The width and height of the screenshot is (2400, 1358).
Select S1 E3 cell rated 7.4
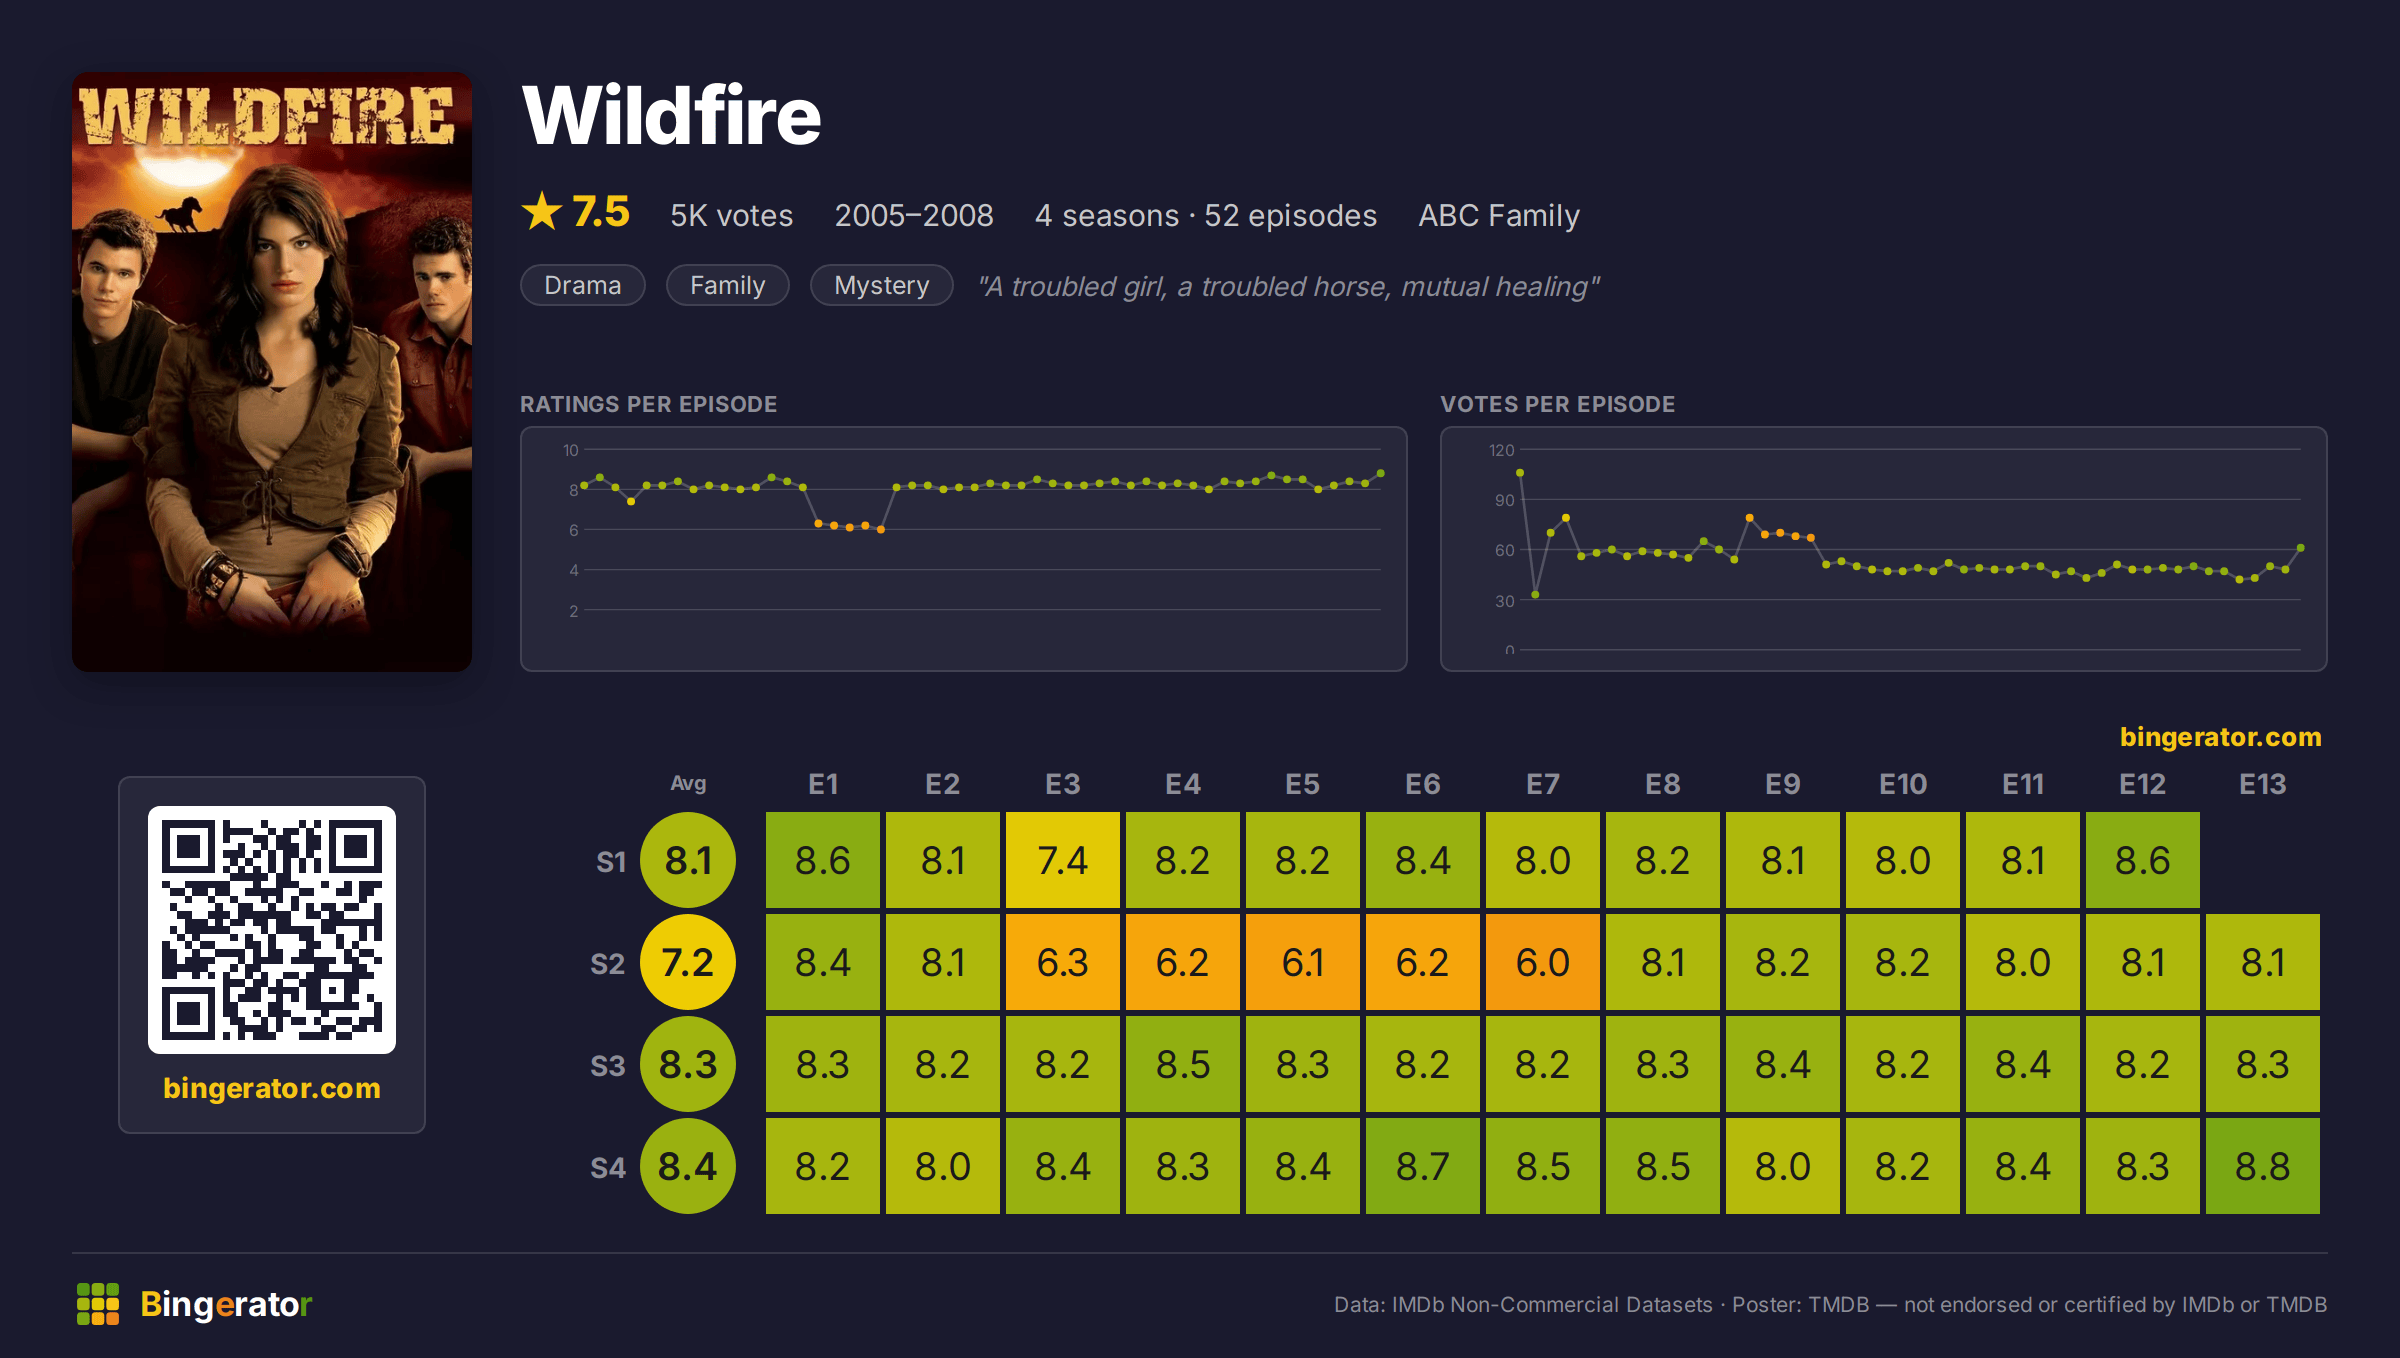click(1063, 861)
